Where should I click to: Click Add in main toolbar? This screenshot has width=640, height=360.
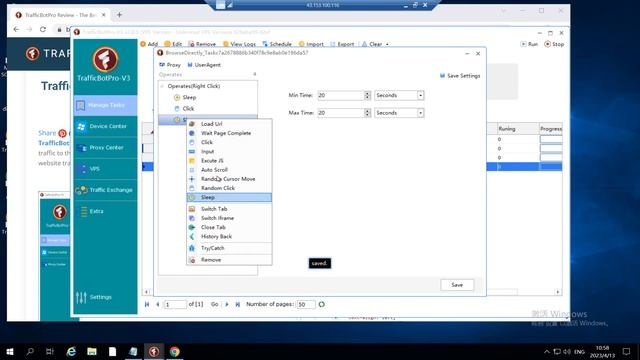point(149,44)
